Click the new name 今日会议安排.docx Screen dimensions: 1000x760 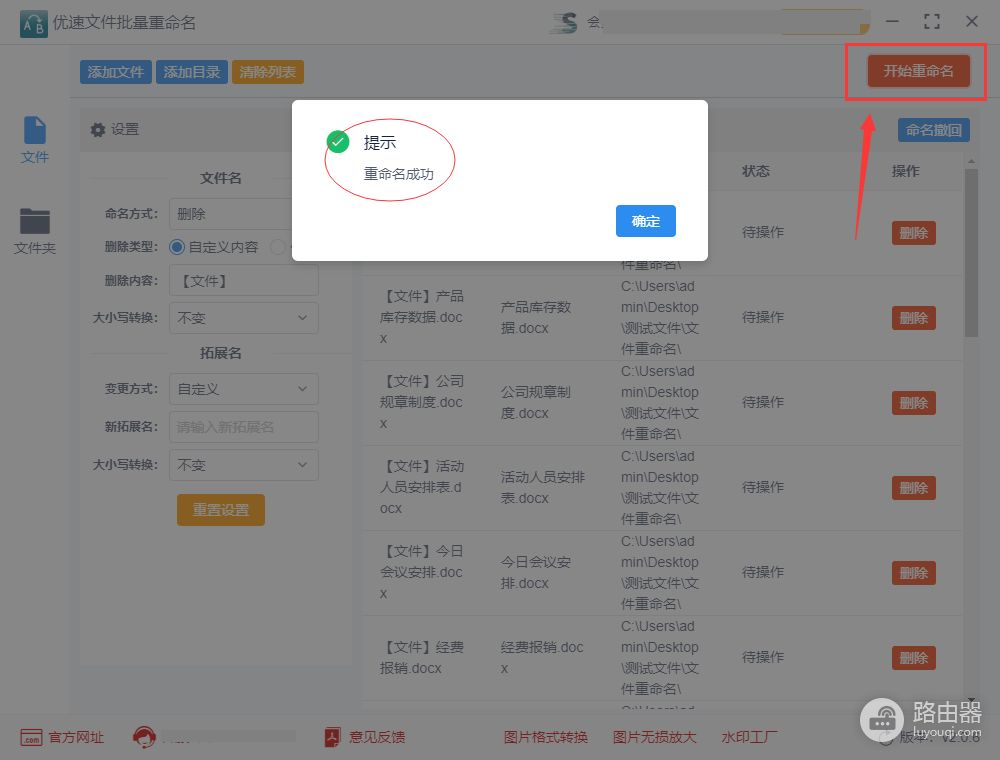535,572
